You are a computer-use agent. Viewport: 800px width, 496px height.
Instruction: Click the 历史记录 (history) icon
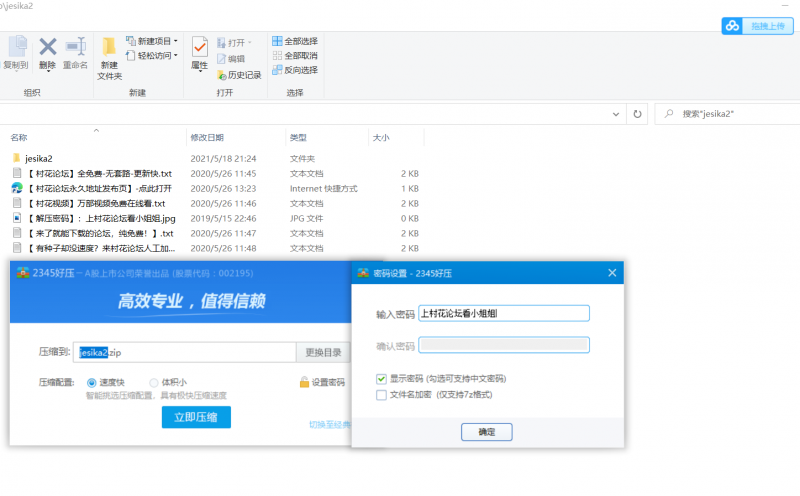(221, 75)
